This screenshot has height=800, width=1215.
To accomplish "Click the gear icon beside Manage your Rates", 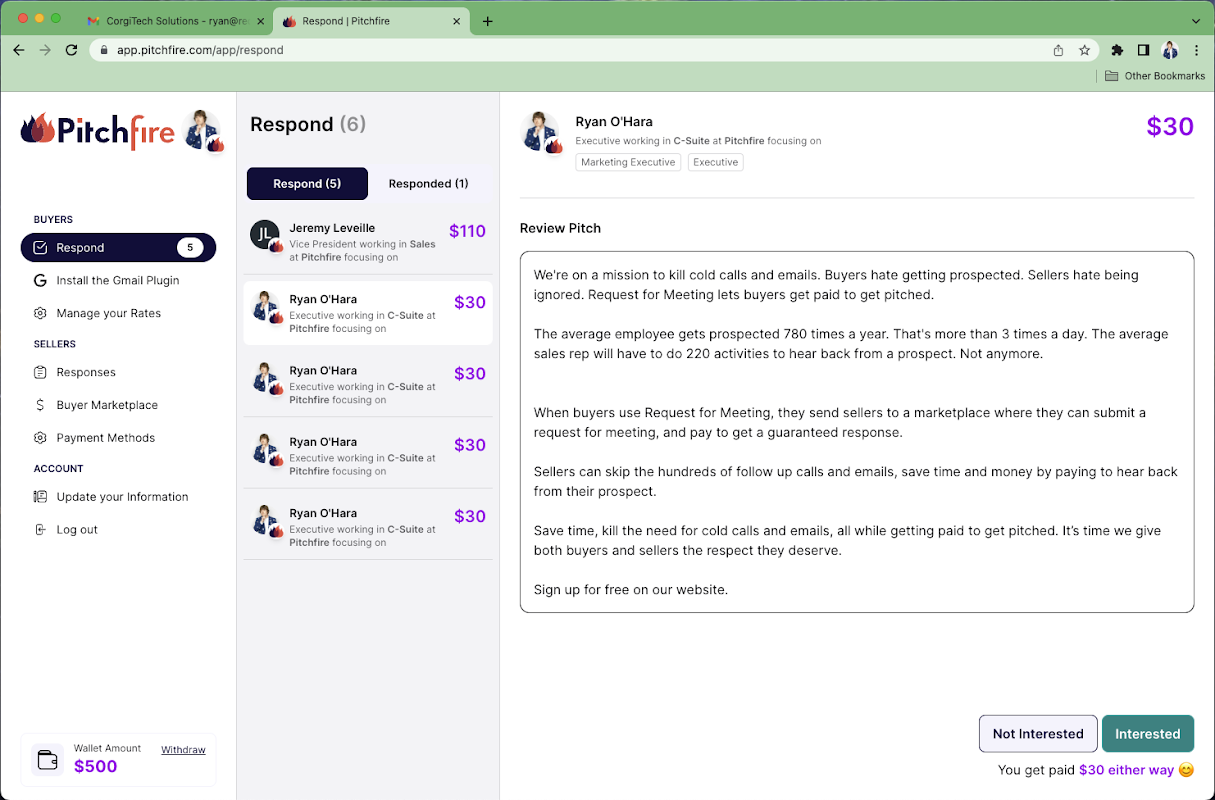I will (40, 314).
